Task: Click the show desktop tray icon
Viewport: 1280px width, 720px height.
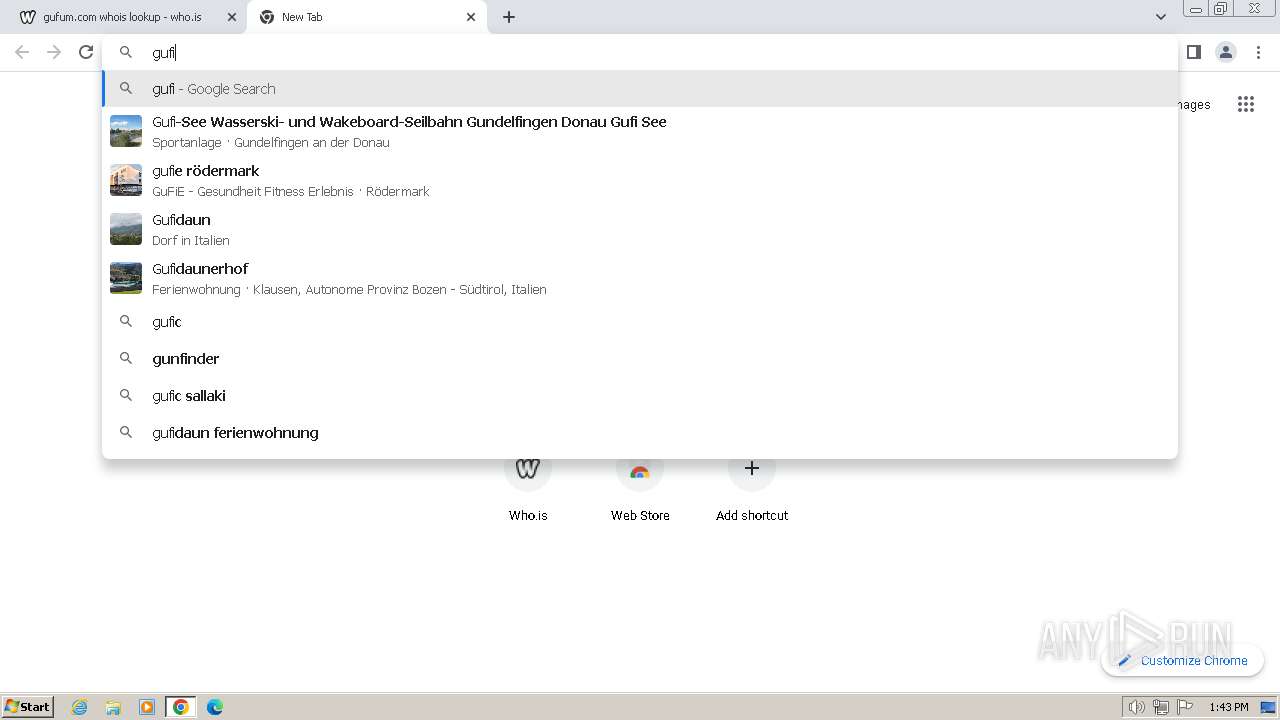Action: pyautogui.click(x=1268, y=707)
